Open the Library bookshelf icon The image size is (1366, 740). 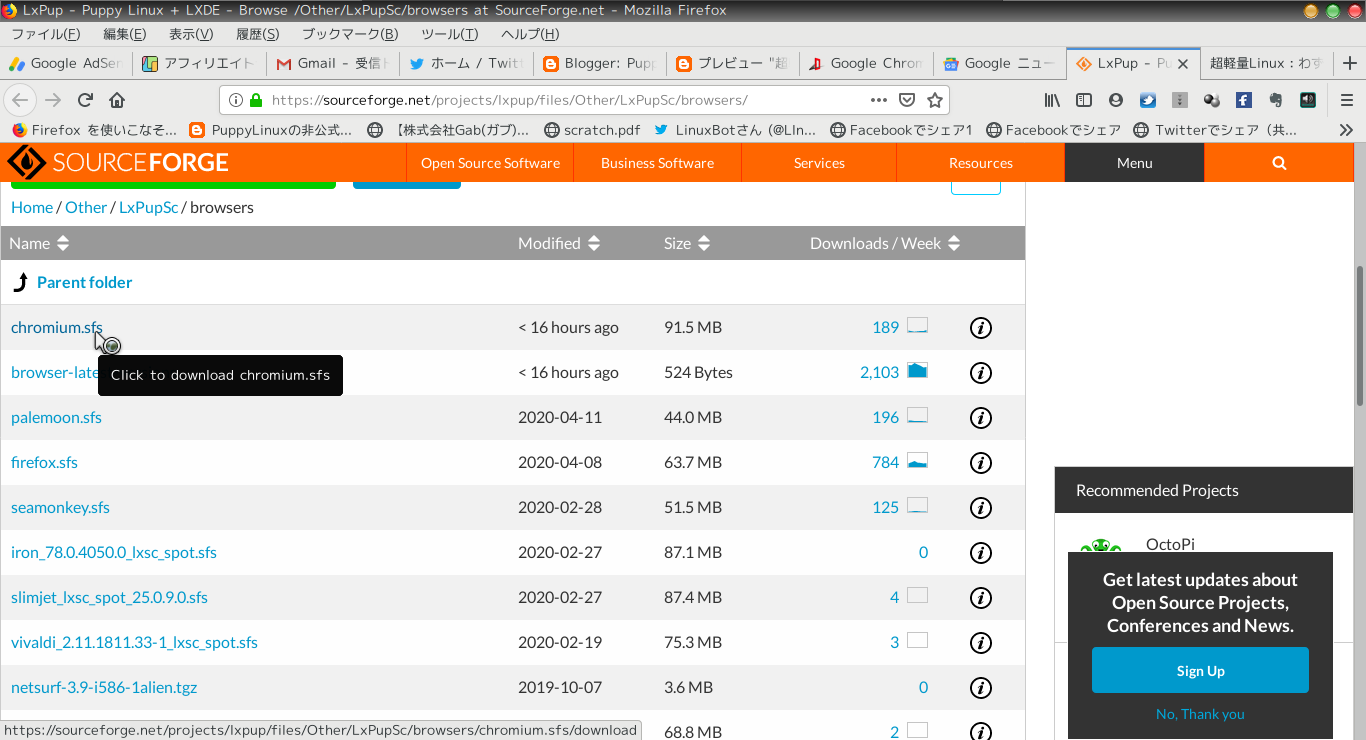(x=1052, y=100)
